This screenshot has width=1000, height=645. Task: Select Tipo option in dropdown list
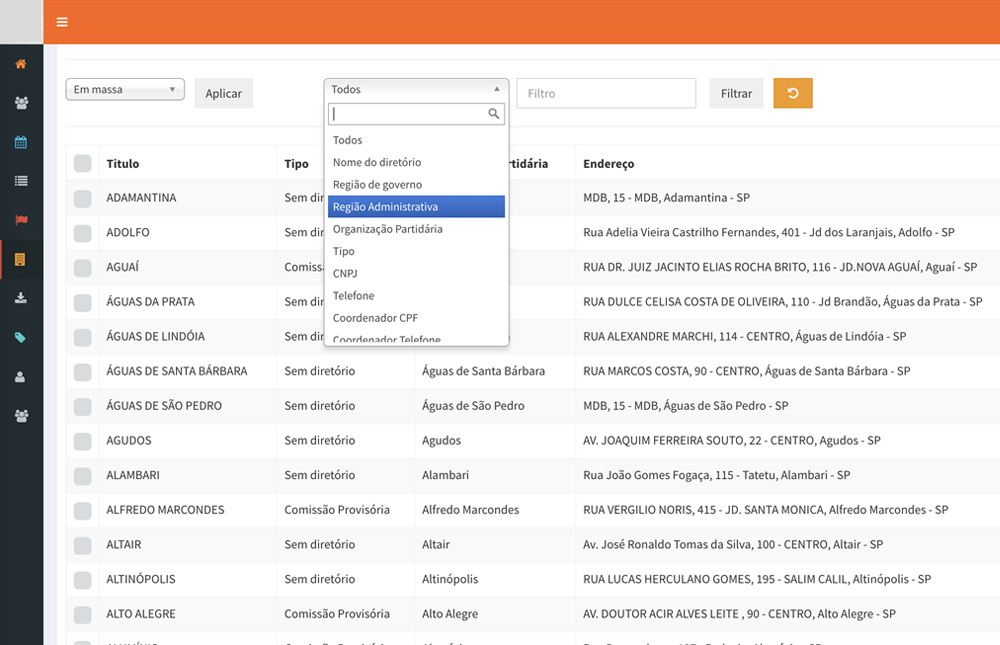click(416, 251)
